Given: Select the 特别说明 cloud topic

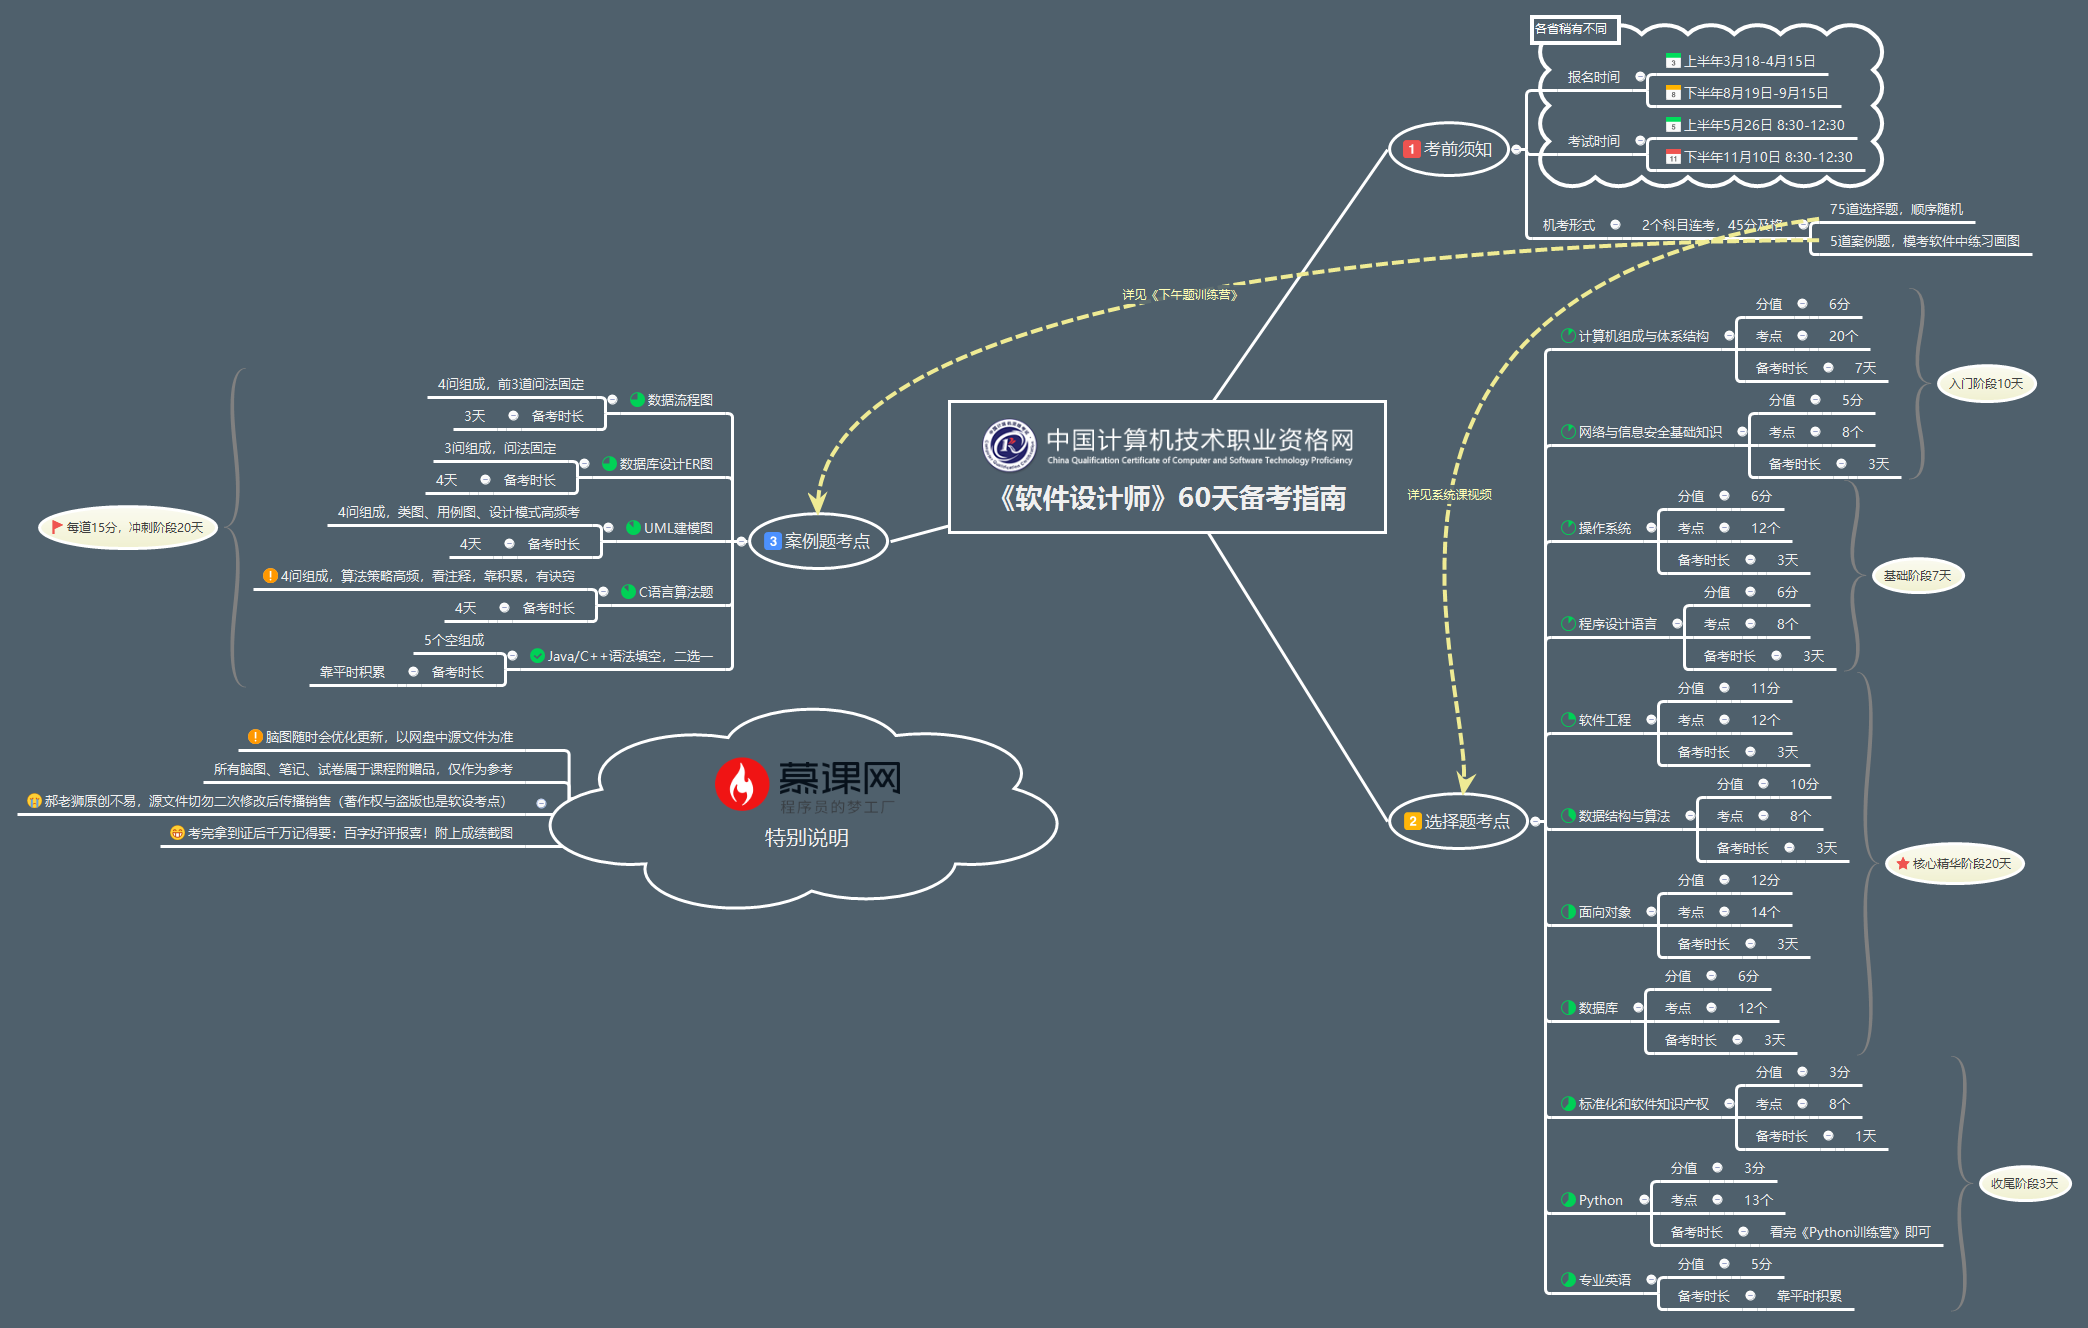Looking at the screenshot, I should (x=806, y=810).
